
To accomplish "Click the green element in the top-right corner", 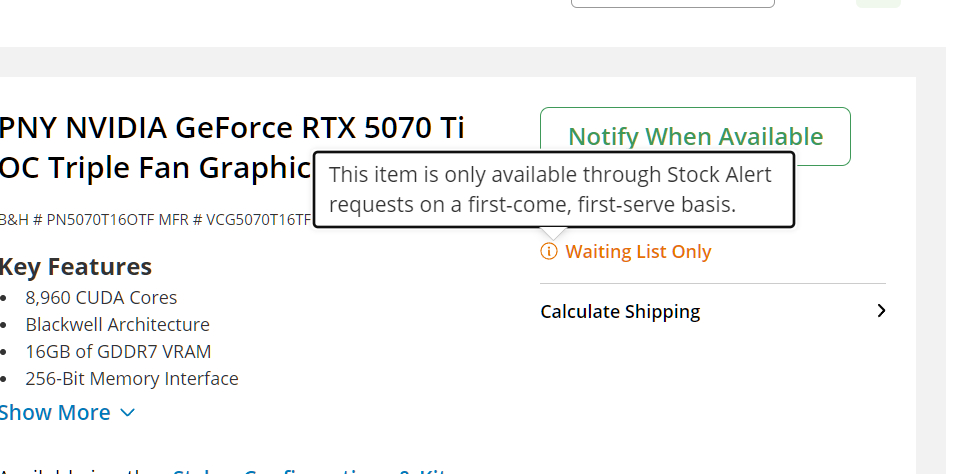I will click(878, 3).
